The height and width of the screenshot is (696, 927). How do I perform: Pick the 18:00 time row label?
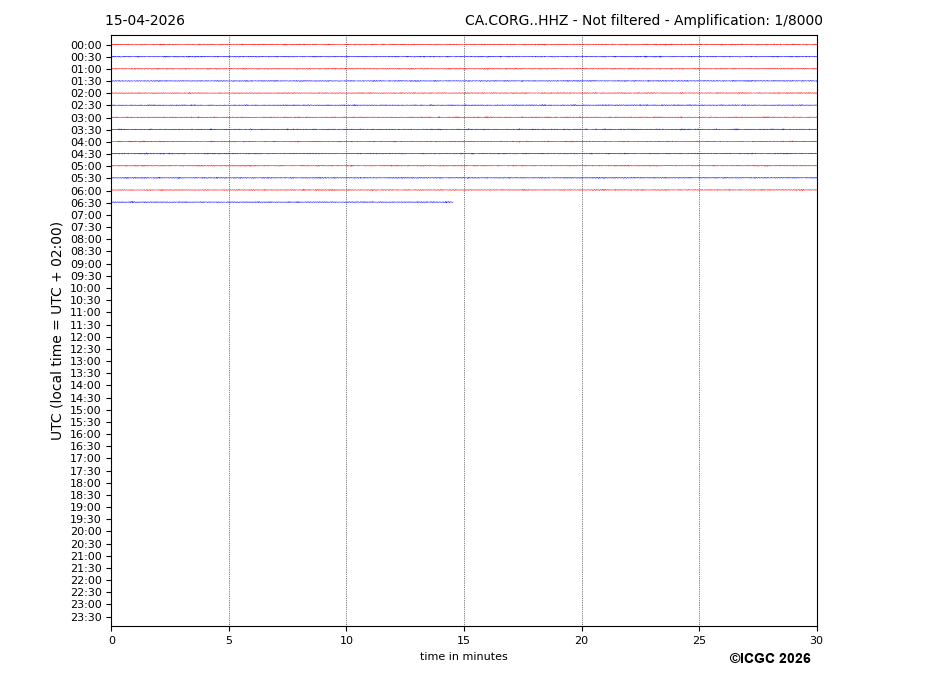[86, 483]
